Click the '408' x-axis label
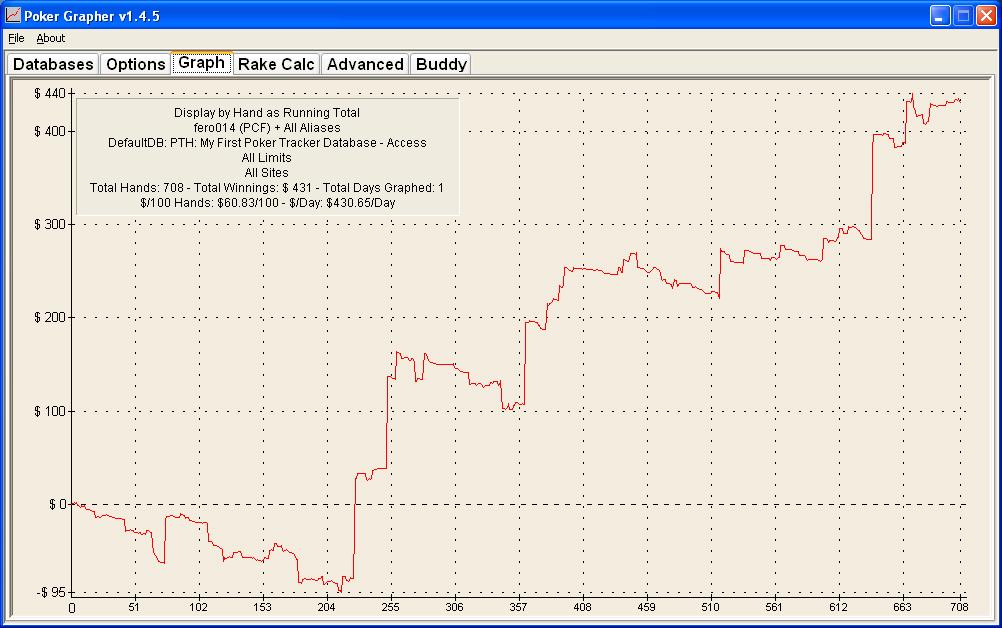 (582, 607)
